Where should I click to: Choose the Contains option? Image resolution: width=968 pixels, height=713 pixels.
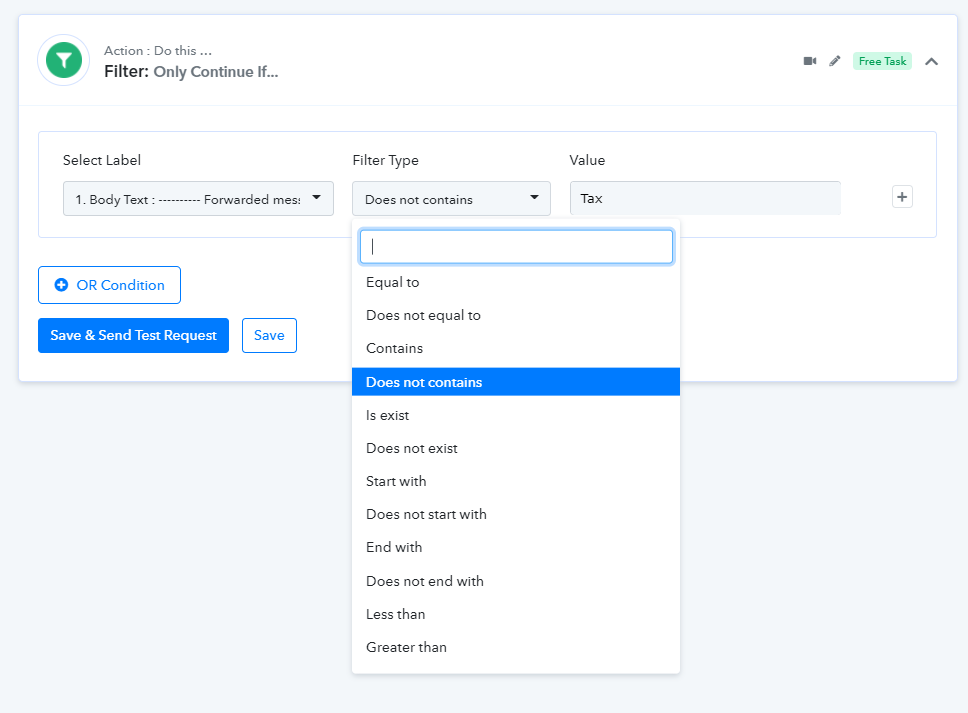(x=515, y=348)
